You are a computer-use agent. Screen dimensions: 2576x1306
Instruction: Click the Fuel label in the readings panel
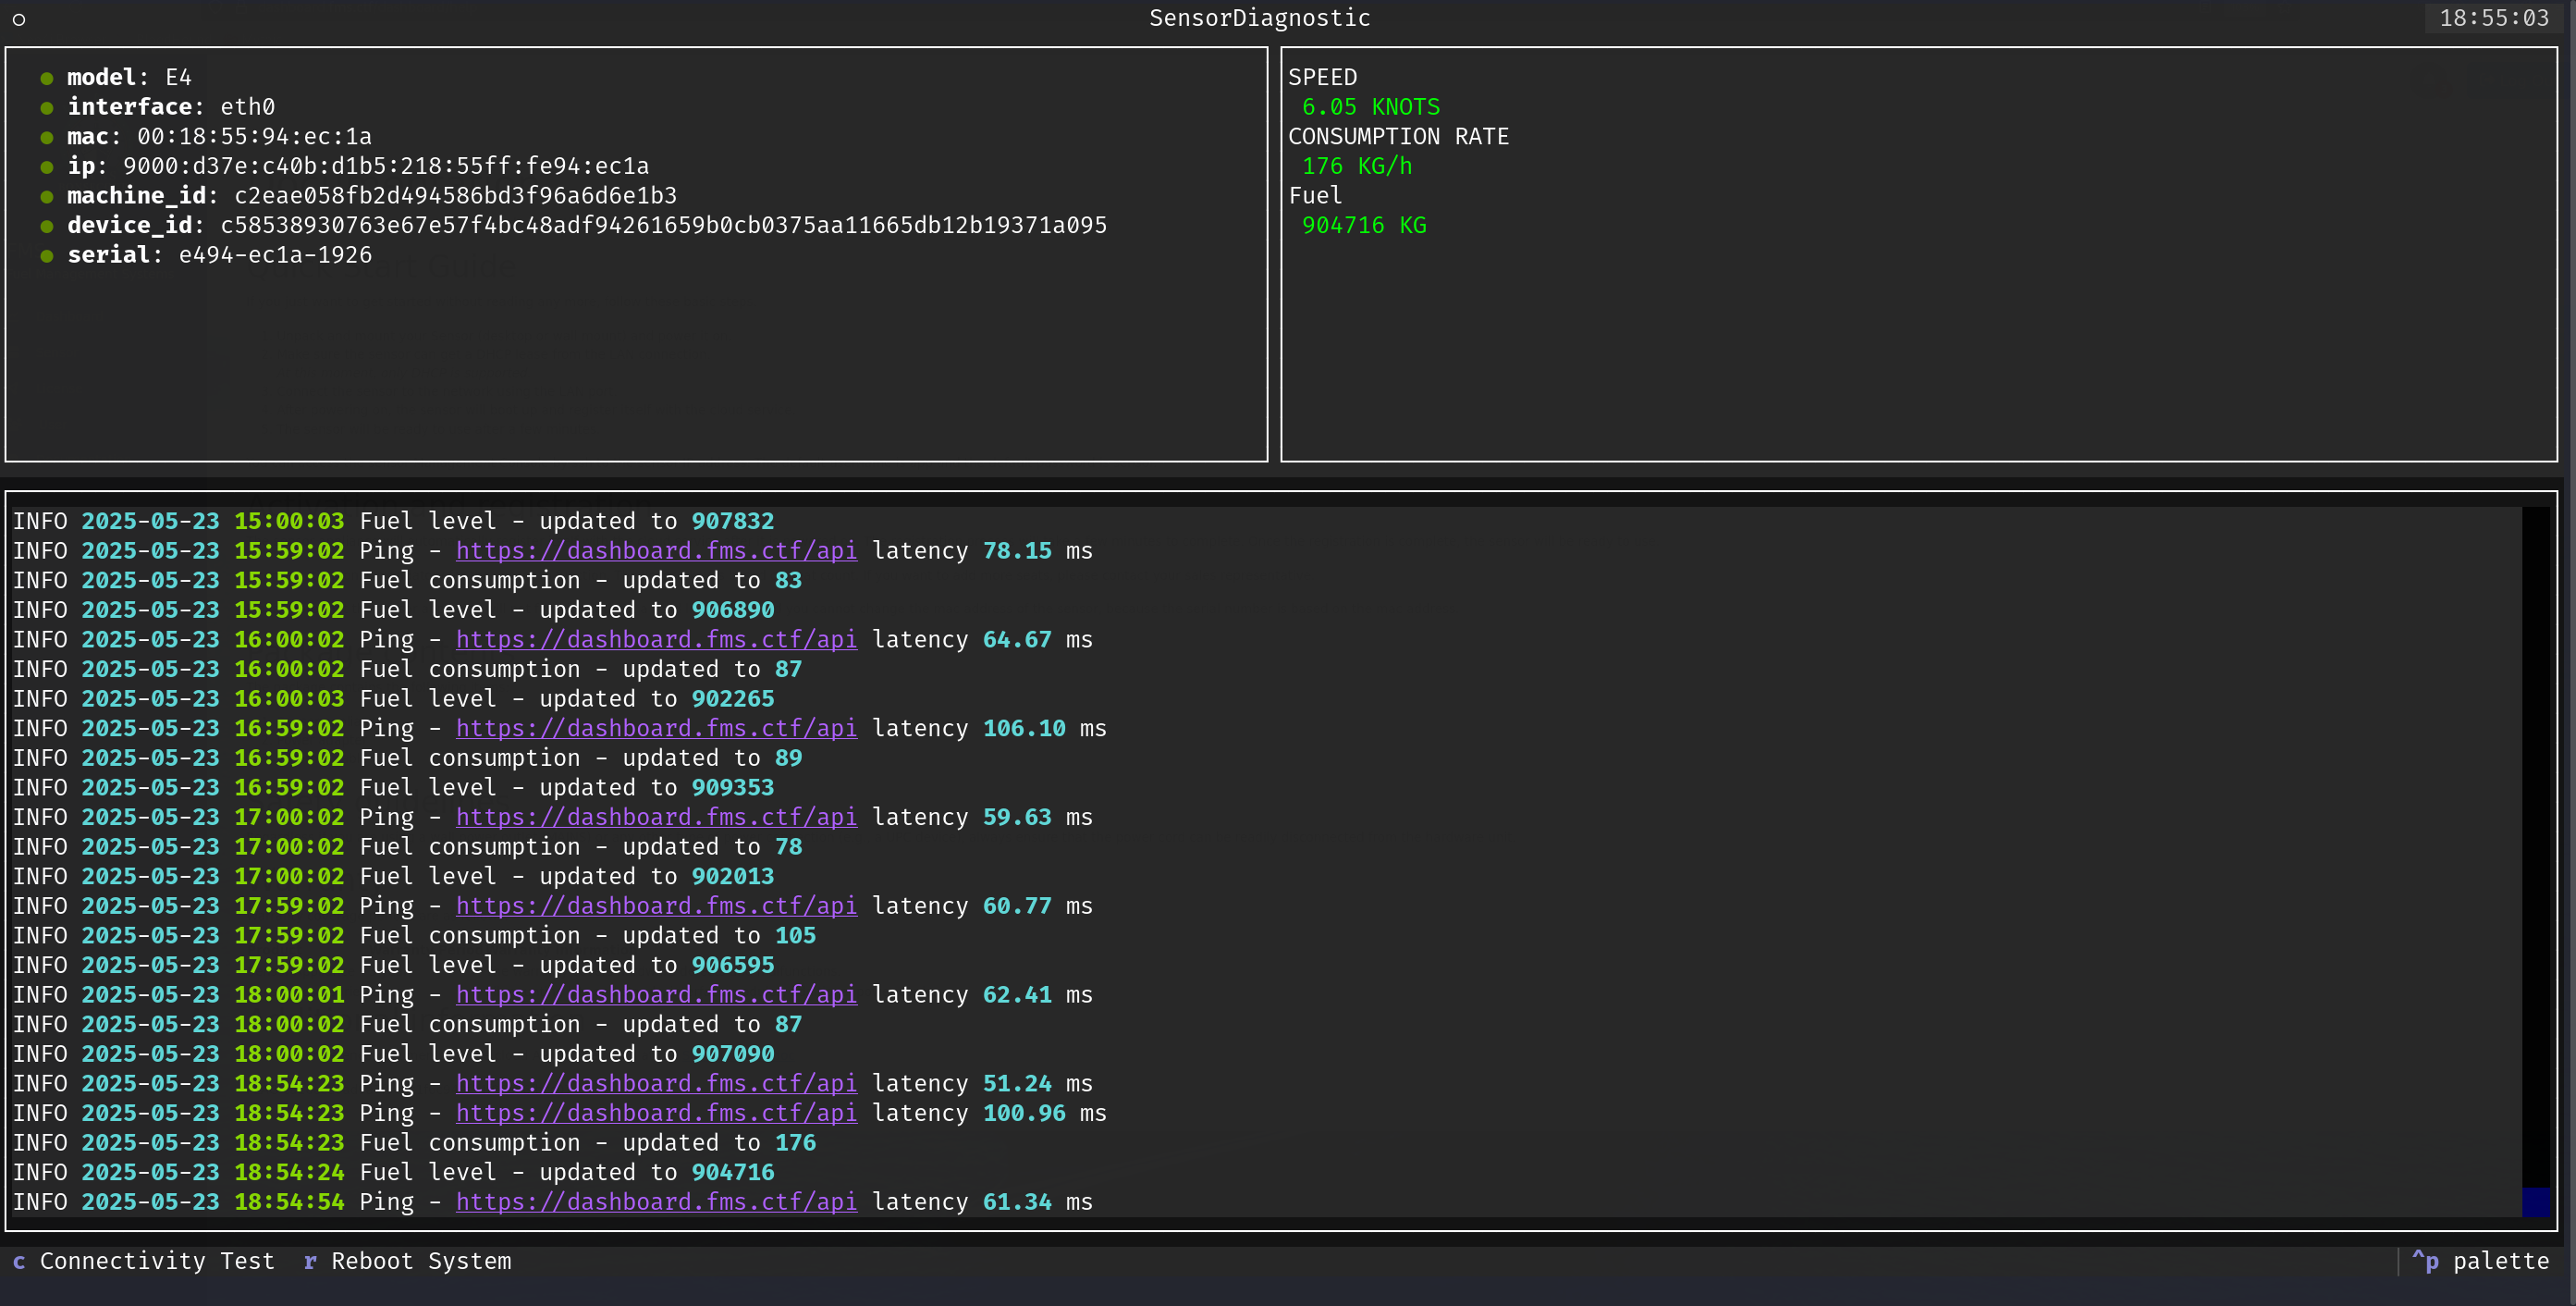coord(1315,195)
